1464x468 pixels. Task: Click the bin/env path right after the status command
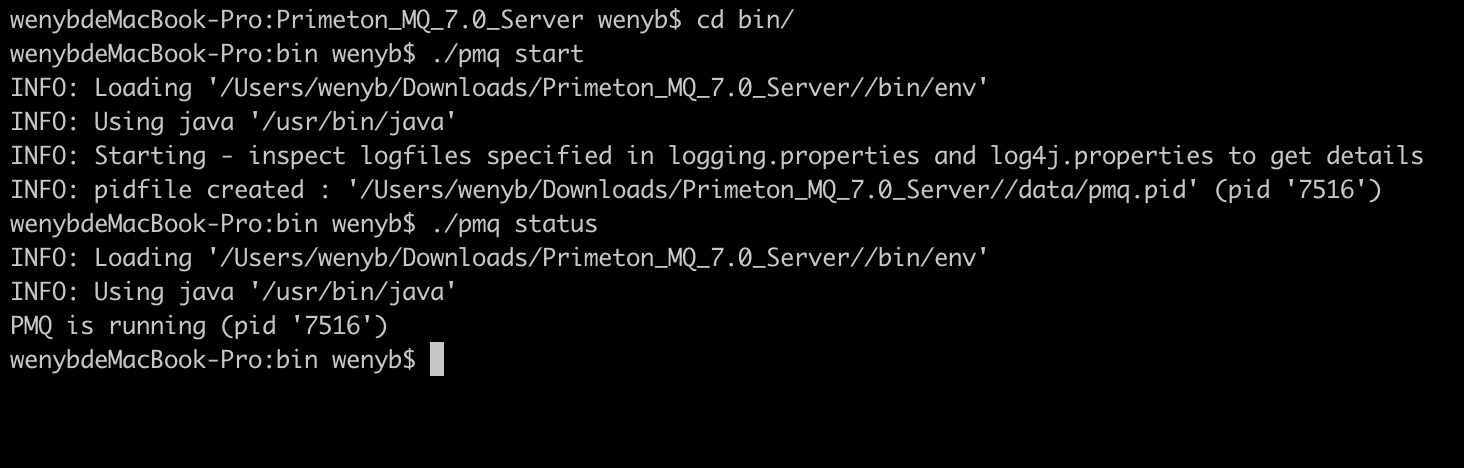(x=598, y=258)
